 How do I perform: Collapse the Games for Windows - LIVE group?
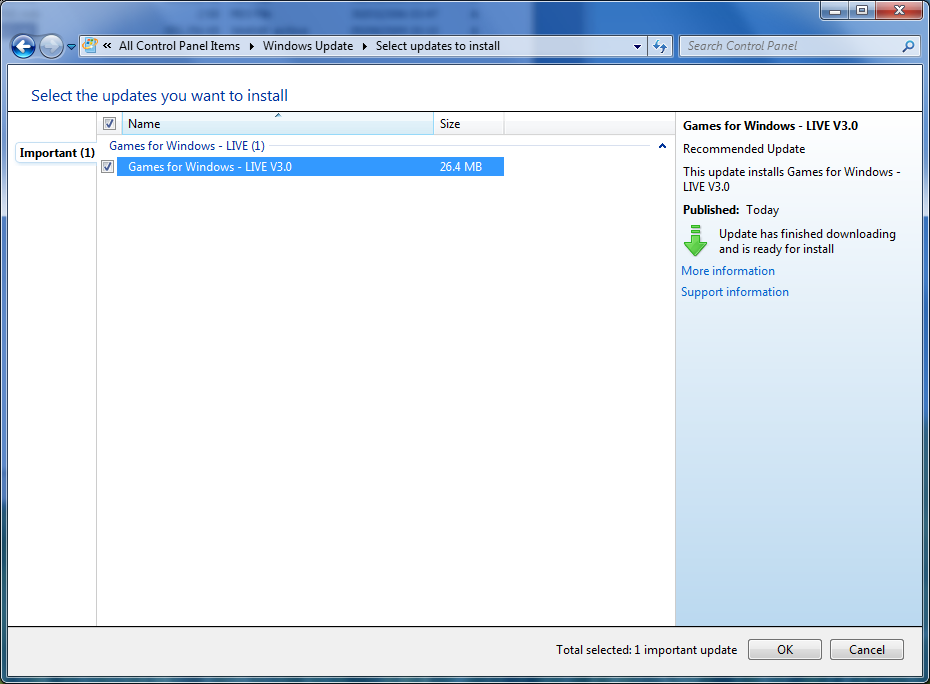coord(663,146)
